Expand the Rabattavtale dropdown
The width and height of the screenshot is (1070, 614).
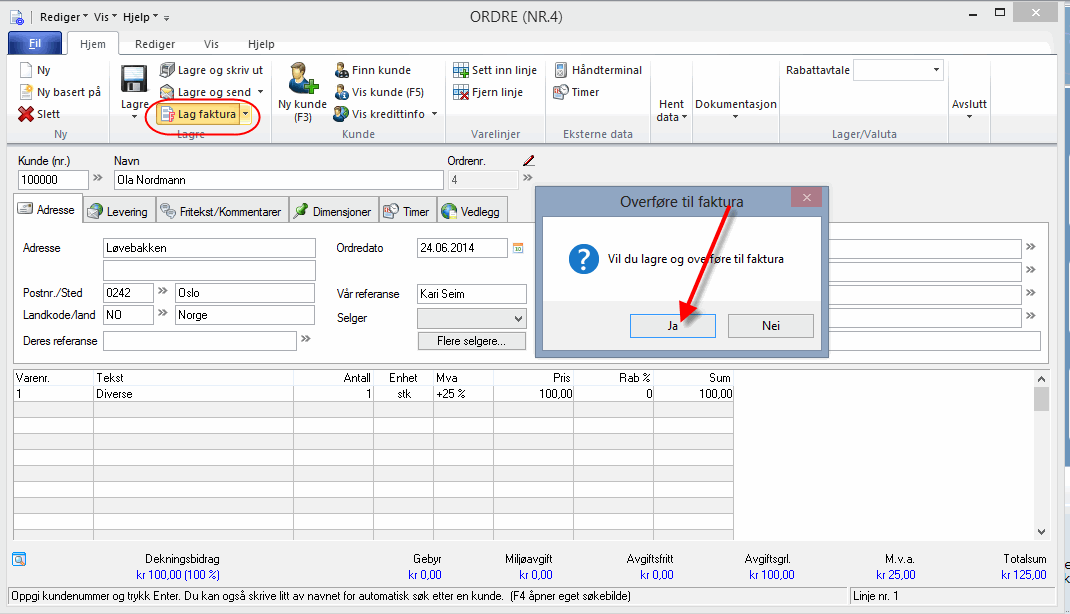click(x=936, y=70)
